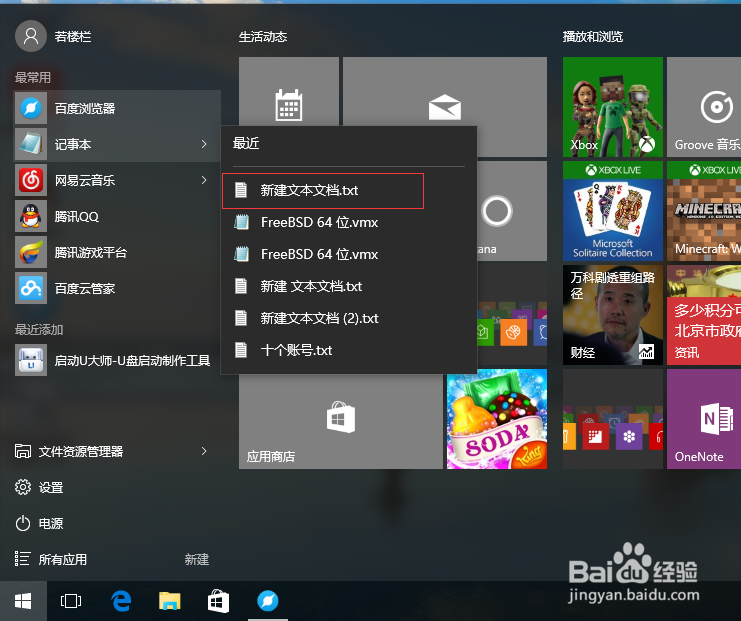Launch Microsoft Edge from taskbar
The width and height of the screenshot is (741, 621).
[121, 601]
